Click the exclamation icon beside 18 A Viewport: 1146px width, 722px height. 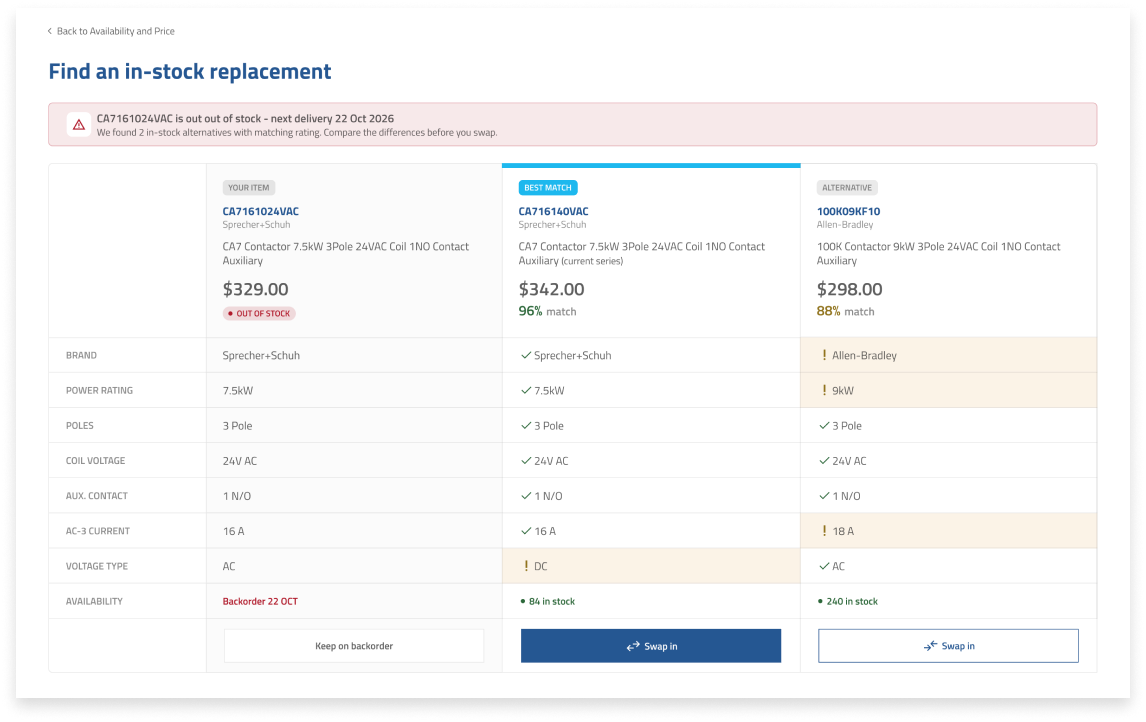pyautogui.click(x=824, y=531)
